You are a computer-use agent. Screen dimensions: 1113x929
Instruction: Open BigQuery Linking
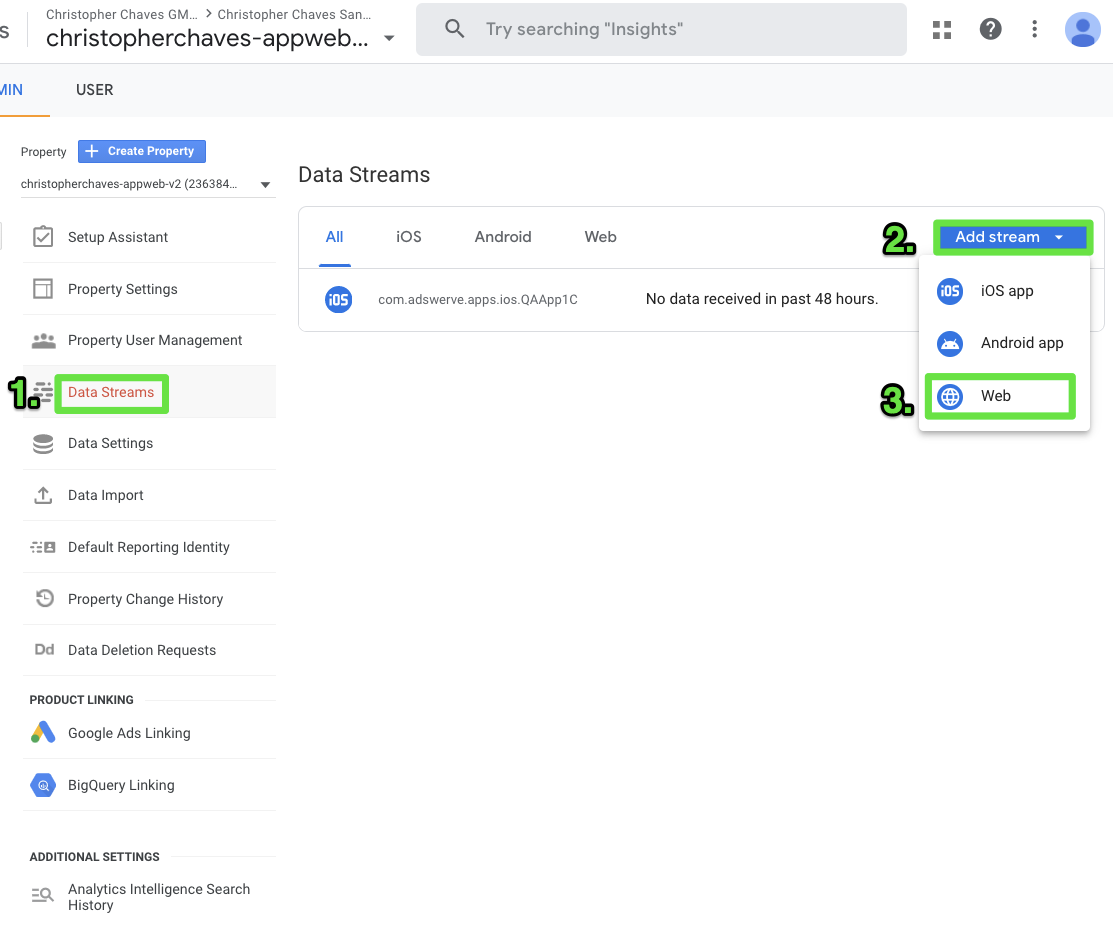tap(150, 785)
